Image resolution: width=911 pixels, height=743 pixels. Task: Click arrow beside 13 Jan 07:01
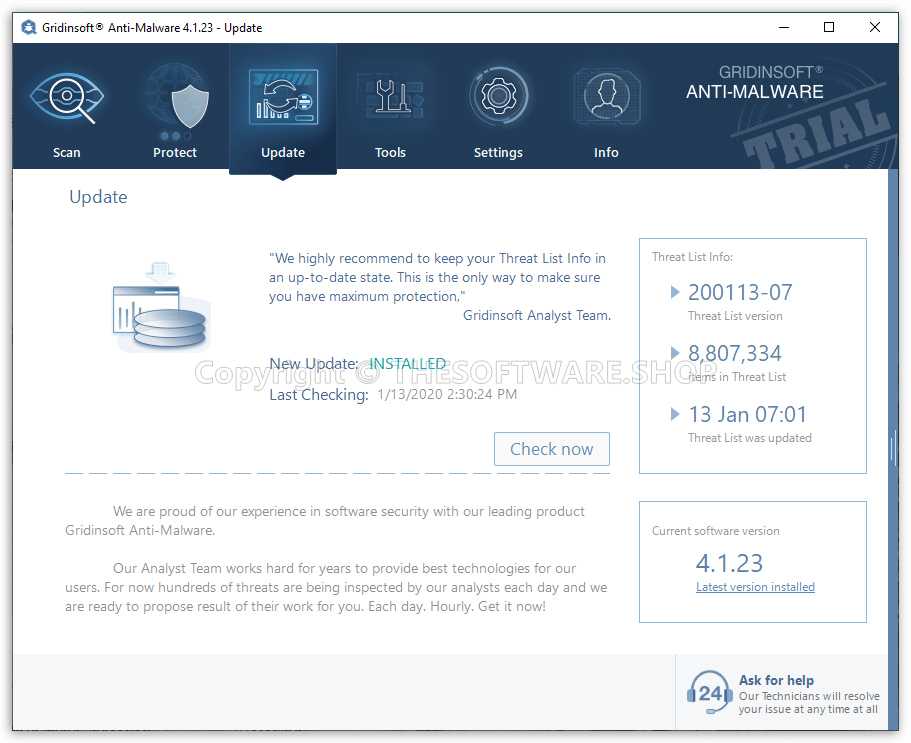coord(675,414)
